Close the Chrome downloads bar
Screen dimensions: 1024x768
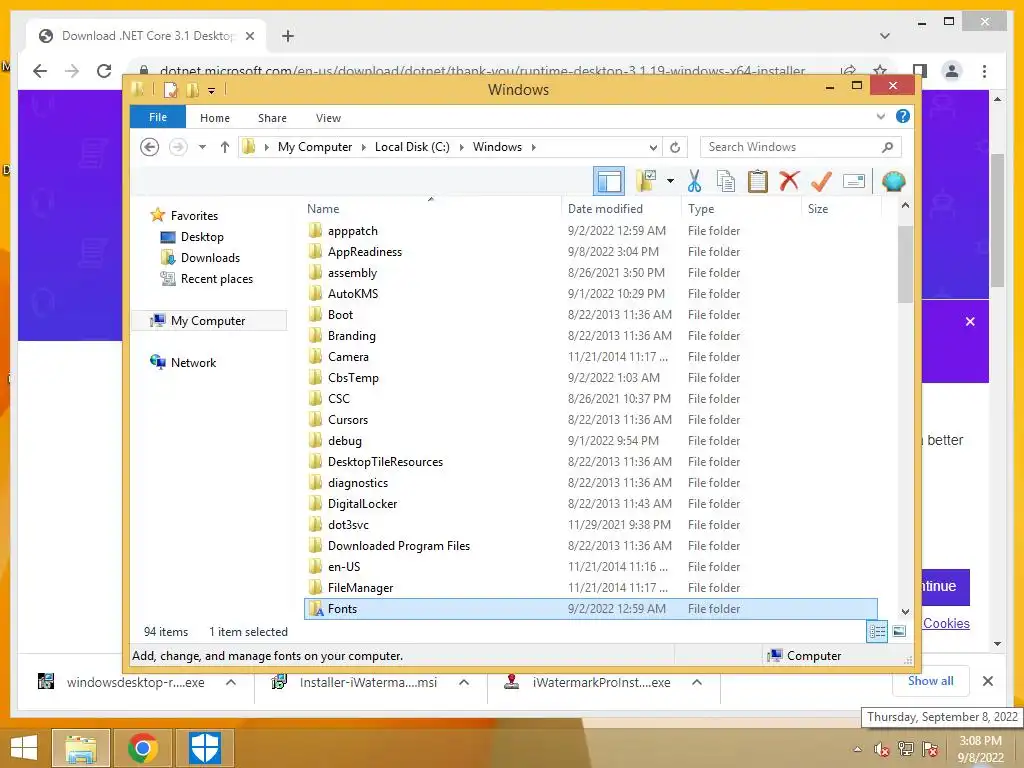(988, 681)
